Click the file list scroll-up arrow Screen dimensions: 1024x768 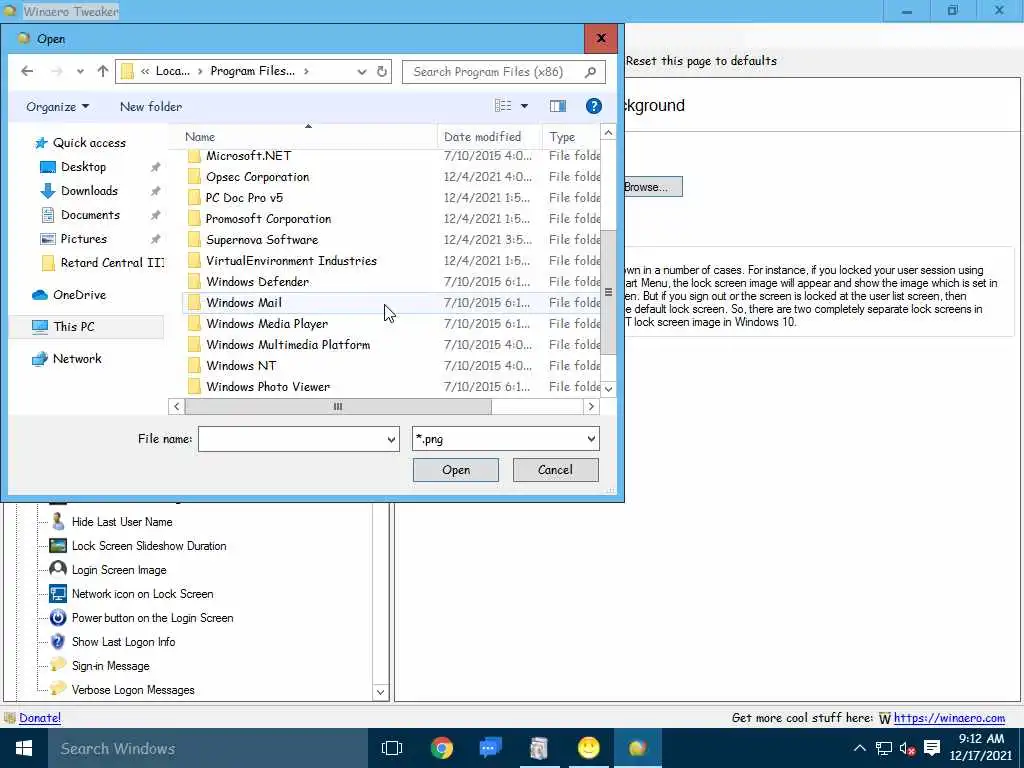(x=608, y=133)
